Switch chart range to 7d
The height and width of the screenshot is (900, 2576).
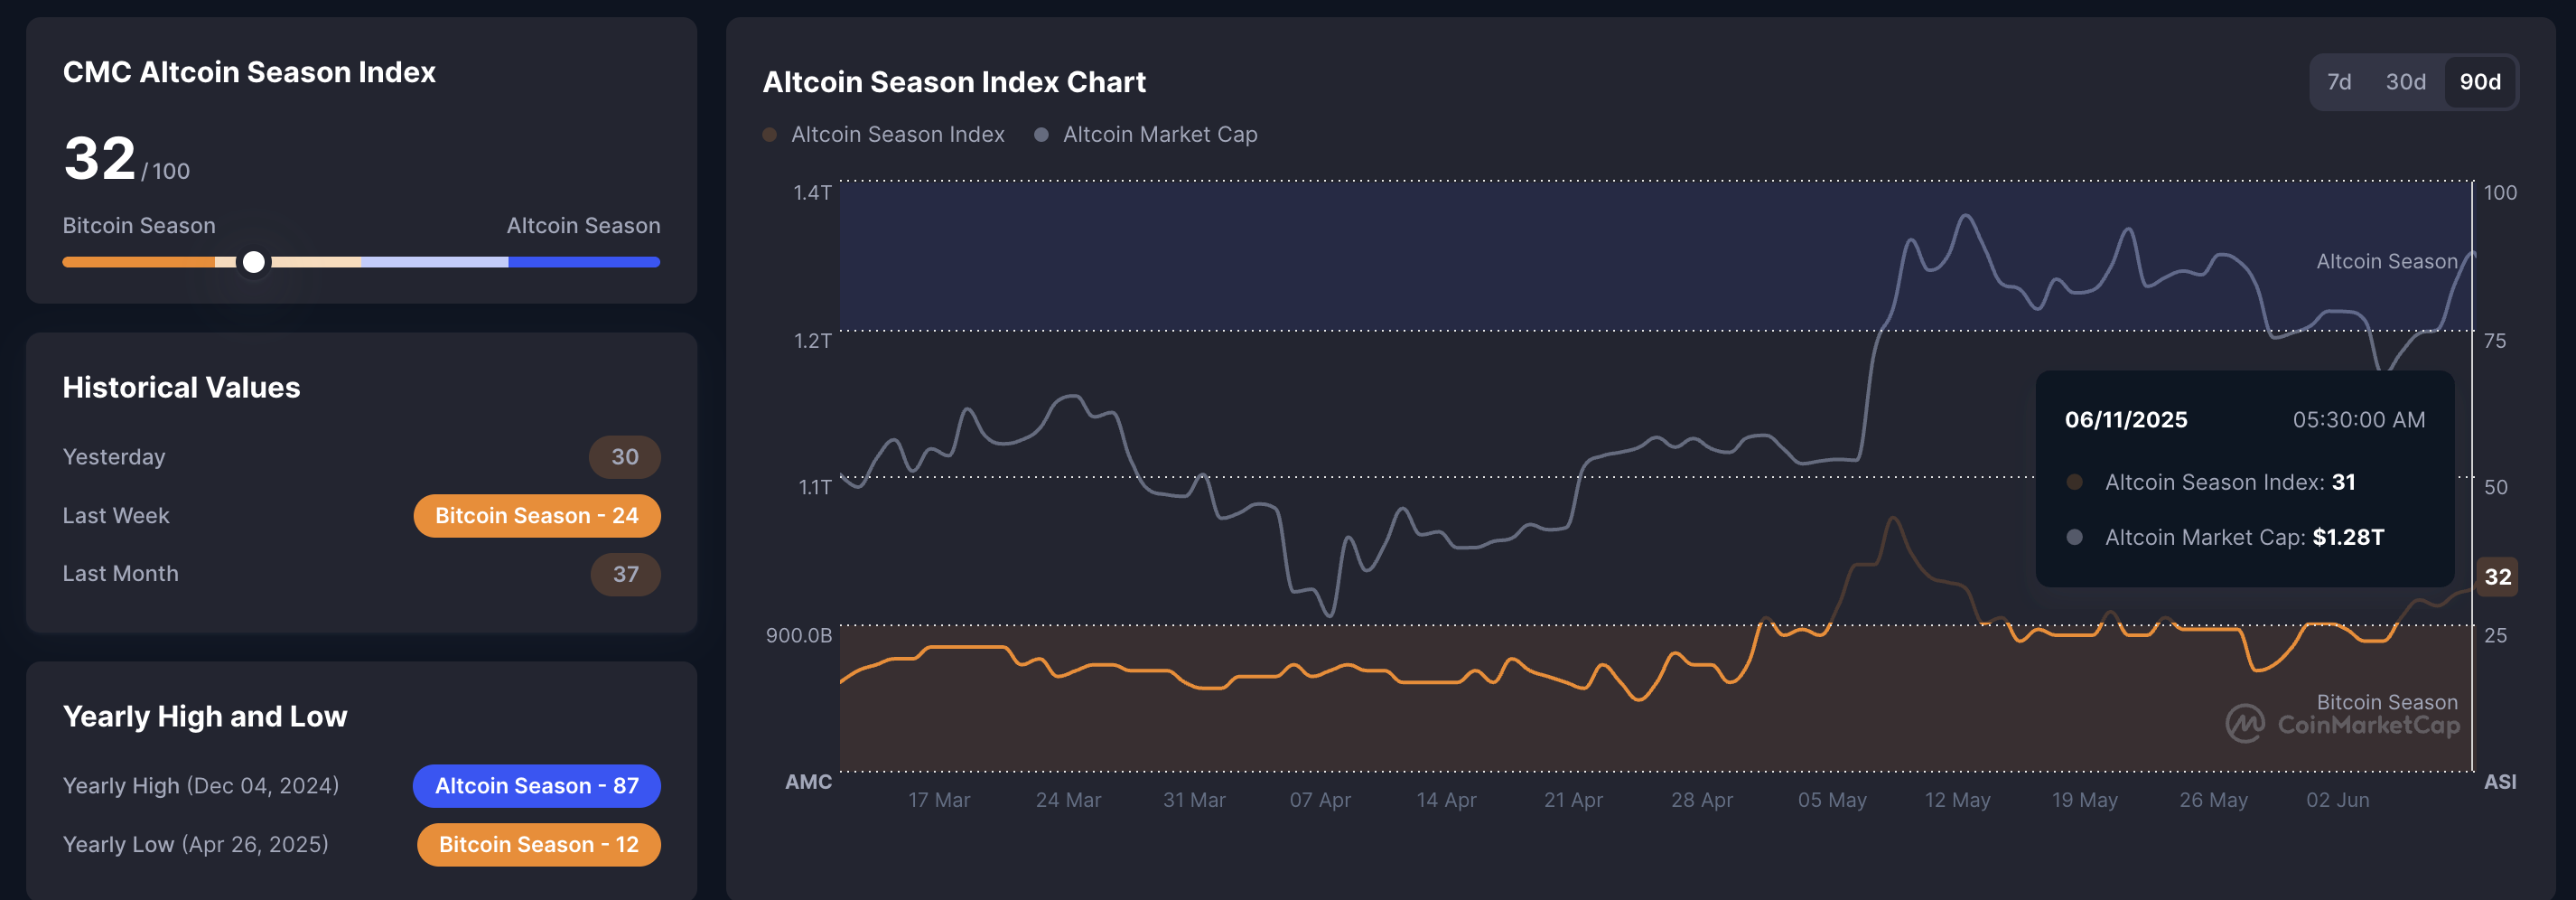2338,82
